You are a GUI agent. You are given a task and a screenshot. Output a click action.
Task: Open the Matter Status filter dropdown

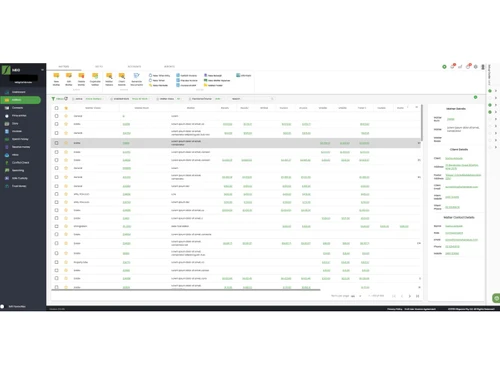tap(169, 99)
